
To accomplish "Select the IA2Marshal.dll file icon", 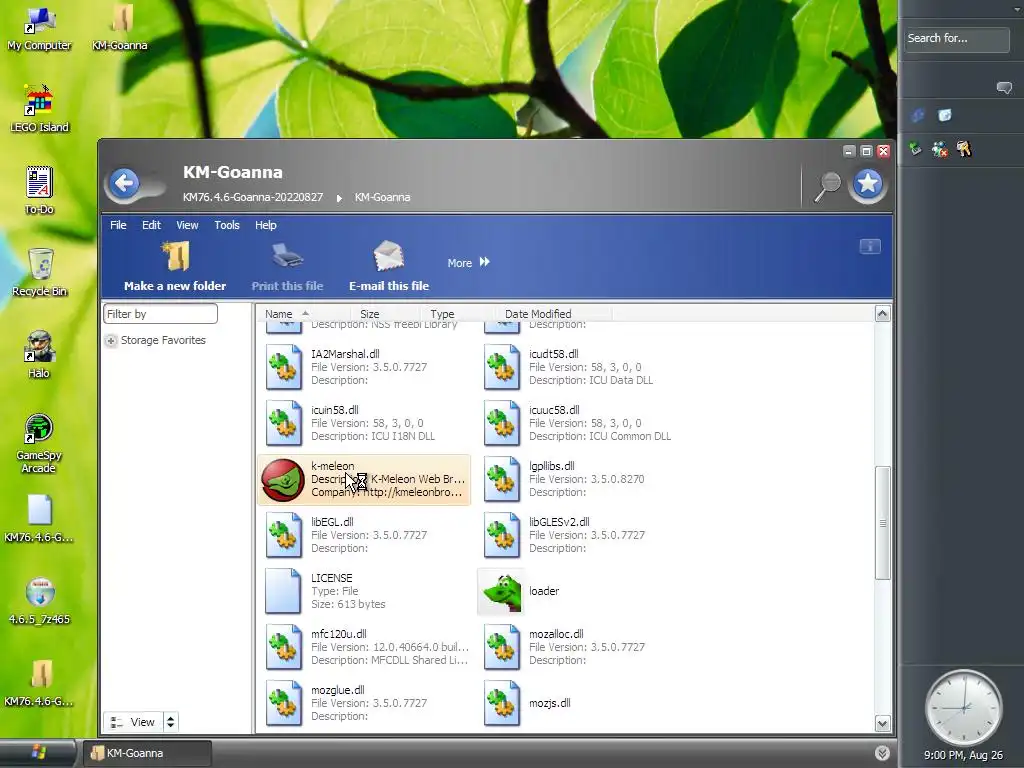I will (x=283, y=367).
